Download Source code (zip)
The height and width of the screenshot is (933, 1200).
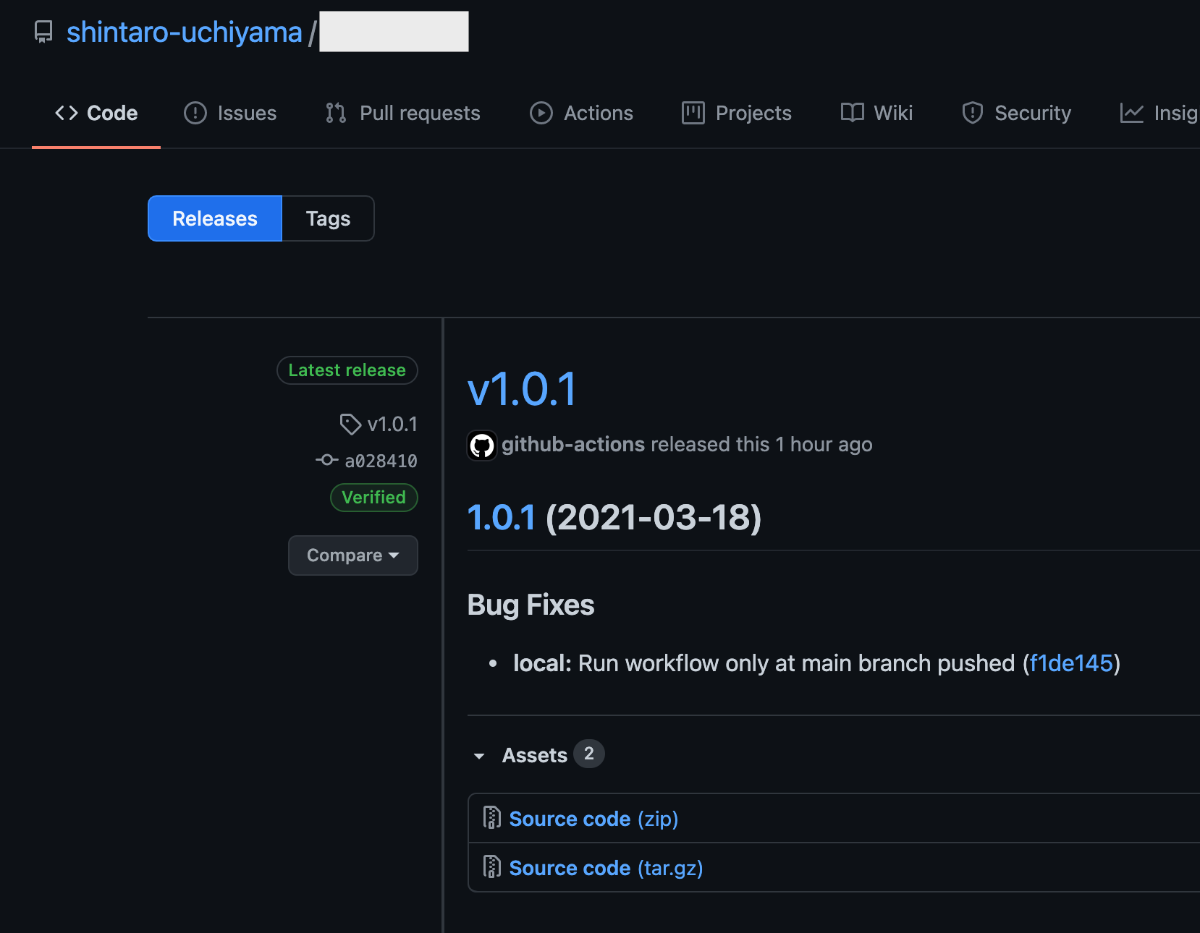tap(594, 819)
